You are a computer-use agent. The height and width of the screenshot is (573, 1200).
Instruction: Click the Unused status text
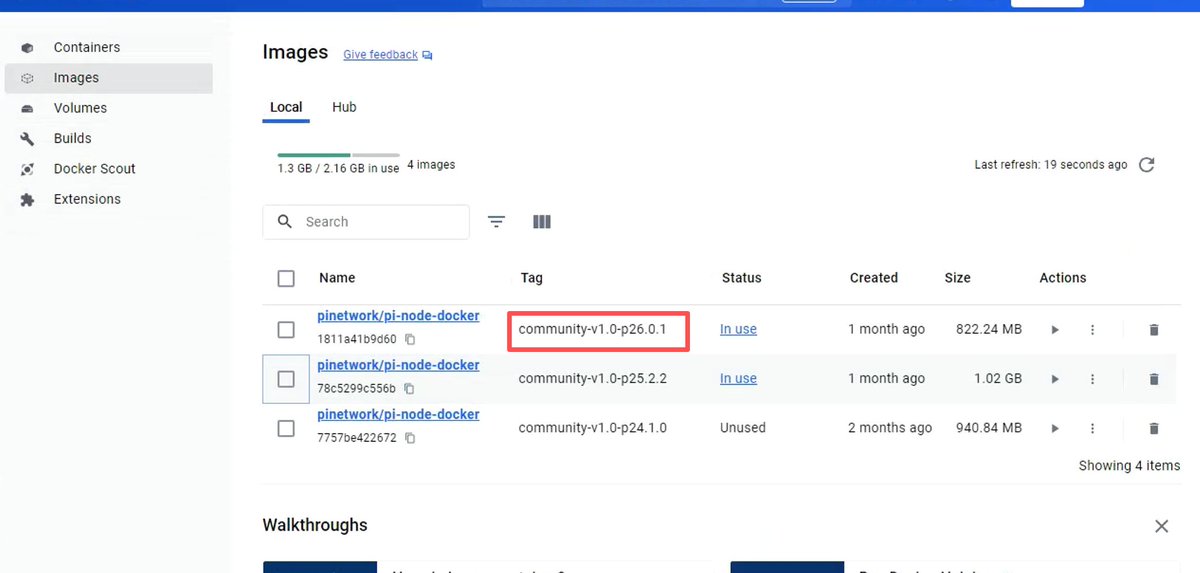743,428
